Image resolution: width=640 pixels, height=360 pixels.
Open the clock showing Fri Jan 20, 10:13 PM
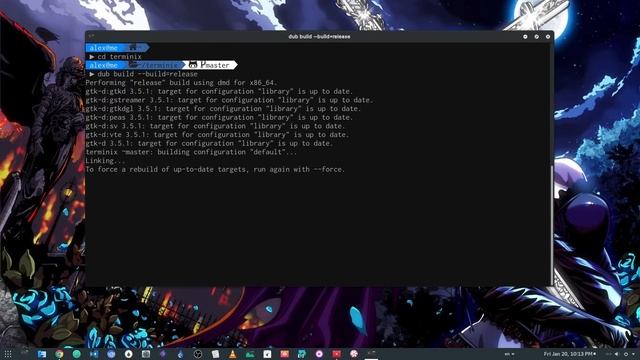tap(569, 354)
